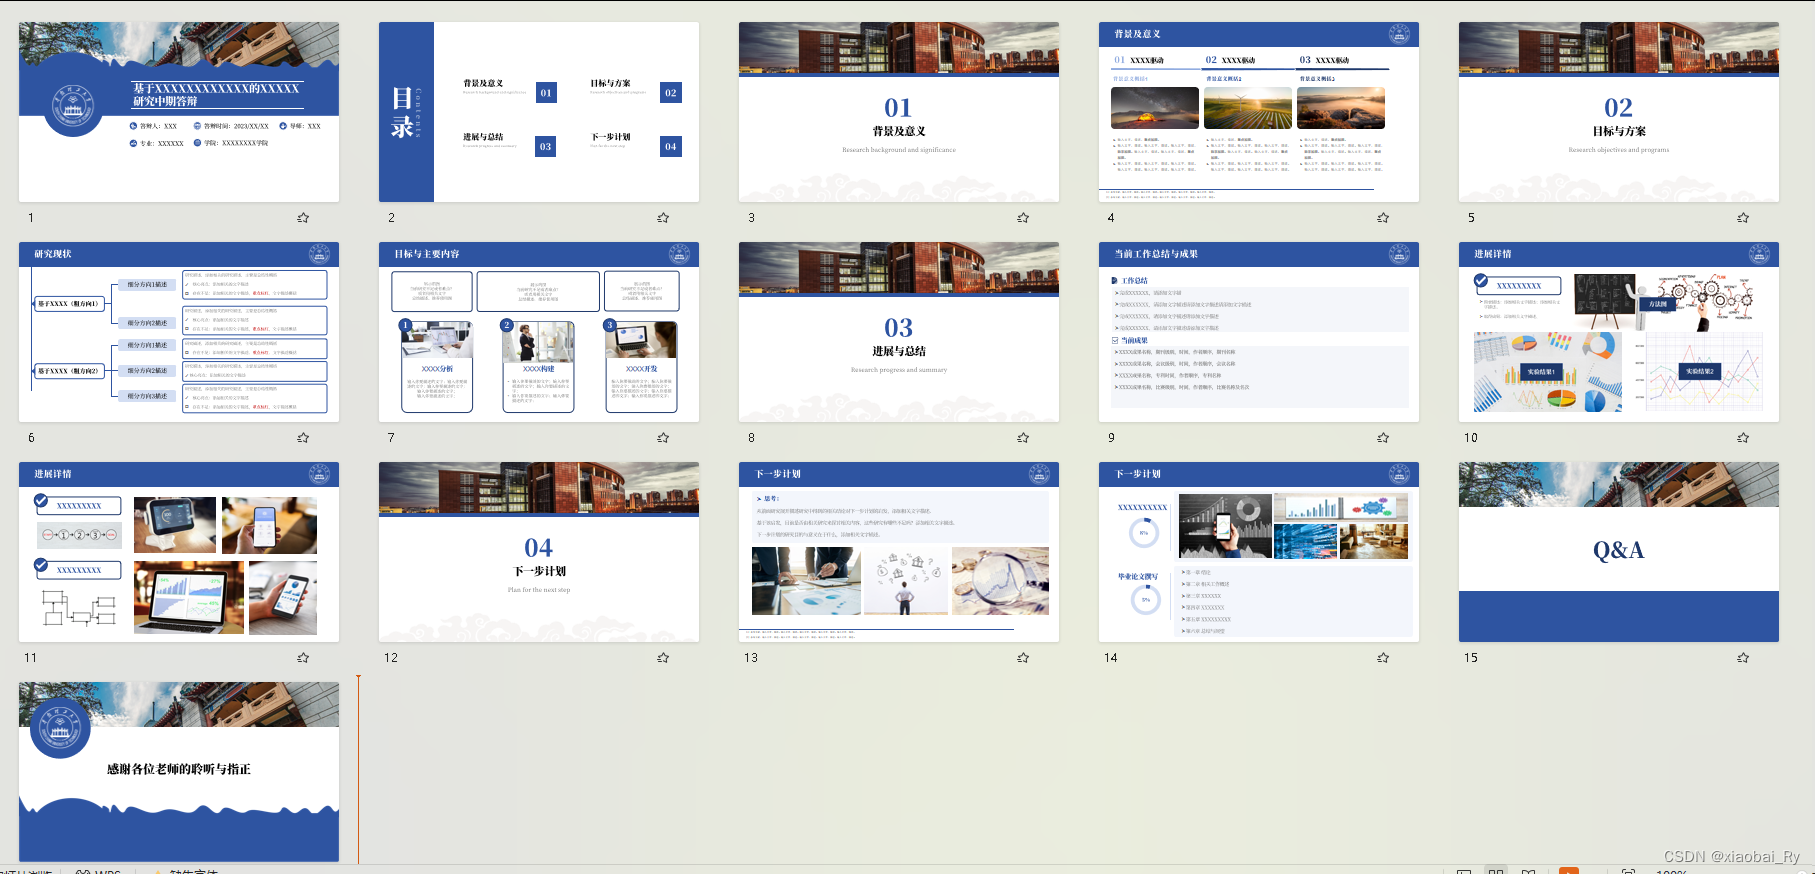This screenshot has width=1815, height=874.
Task: Select the 研究现状 slide thumbnail
Action: pyautogui.click(x=179, y=332)
